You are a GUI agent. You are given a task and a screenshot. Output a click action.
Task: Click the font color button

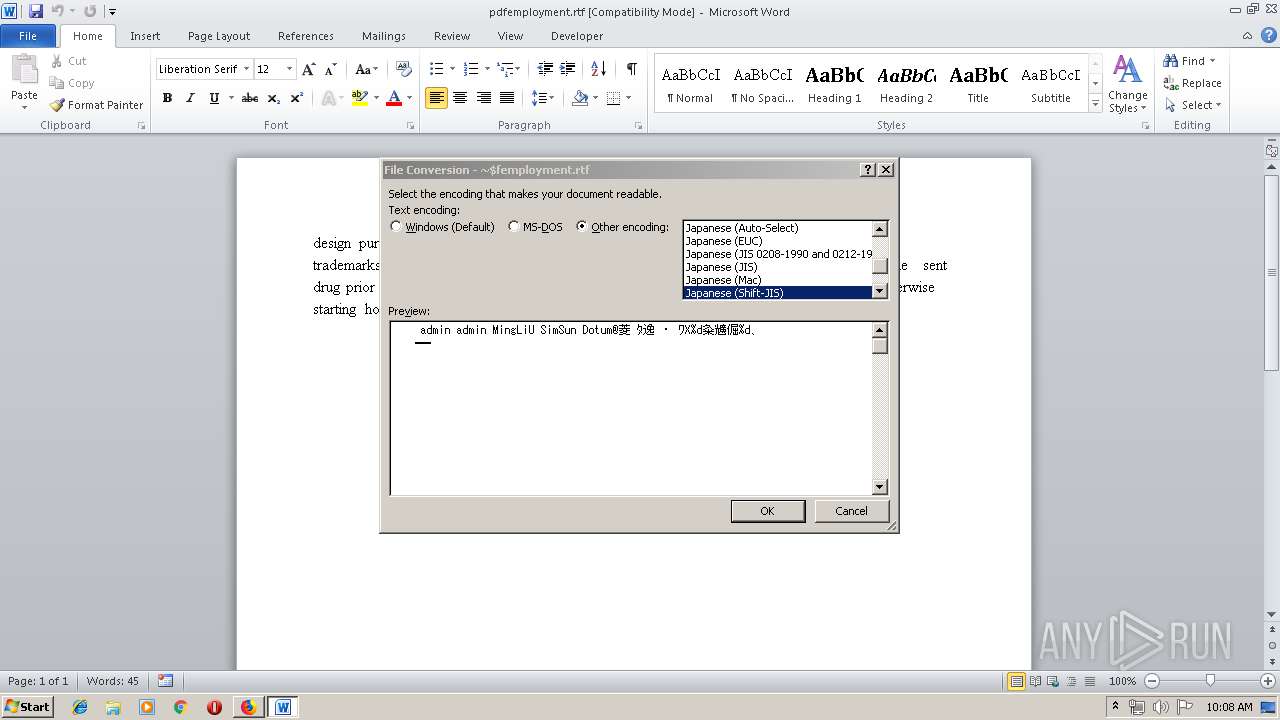coord(394,98)
